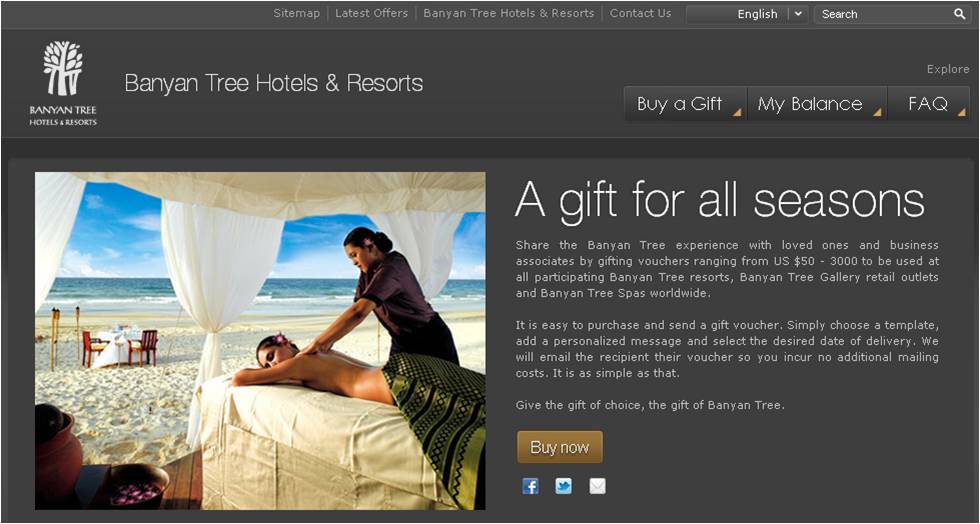Select the English language combo box
The width and height of the screenshot is (980, 524).
[747, 14]
